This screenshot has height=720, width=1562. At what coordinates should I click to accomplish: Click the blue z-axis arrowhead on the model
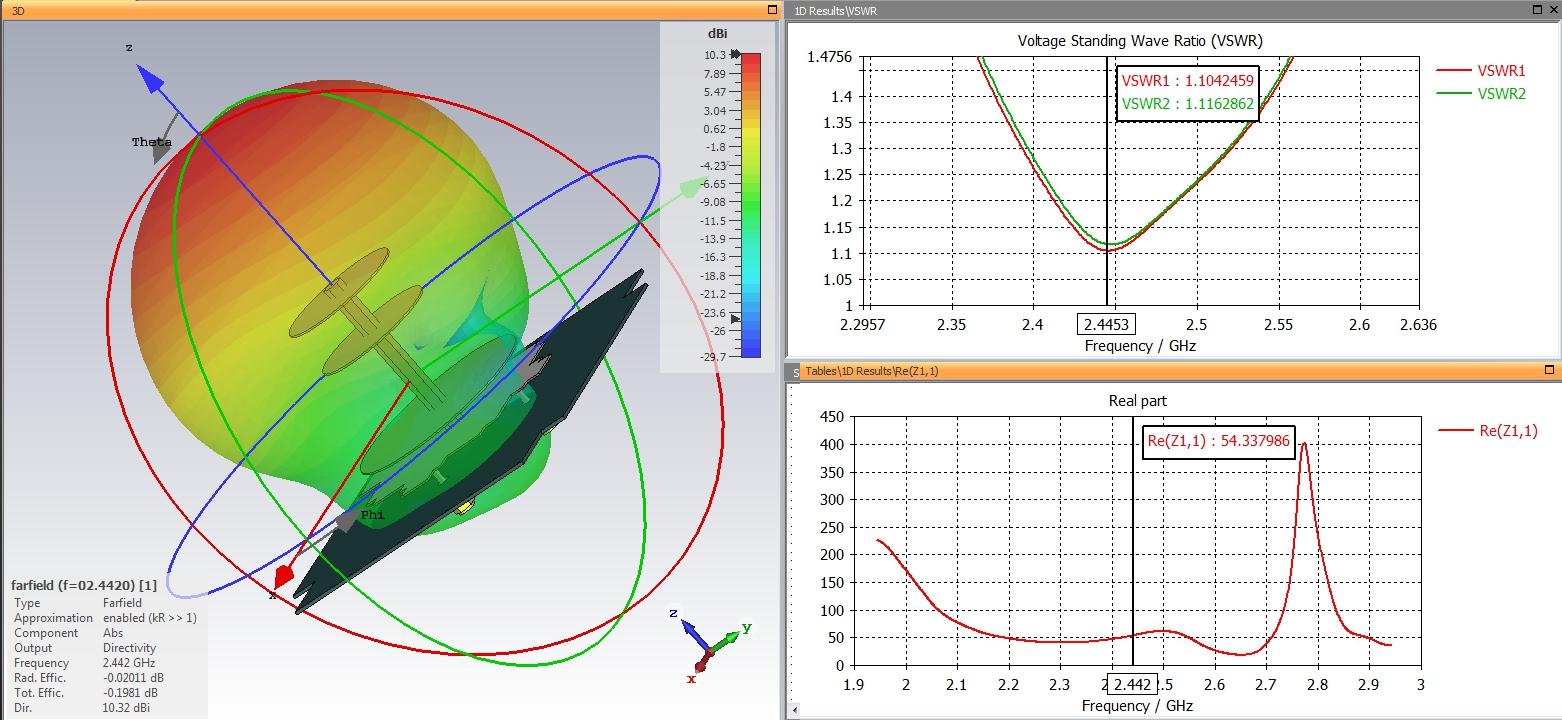149,78
